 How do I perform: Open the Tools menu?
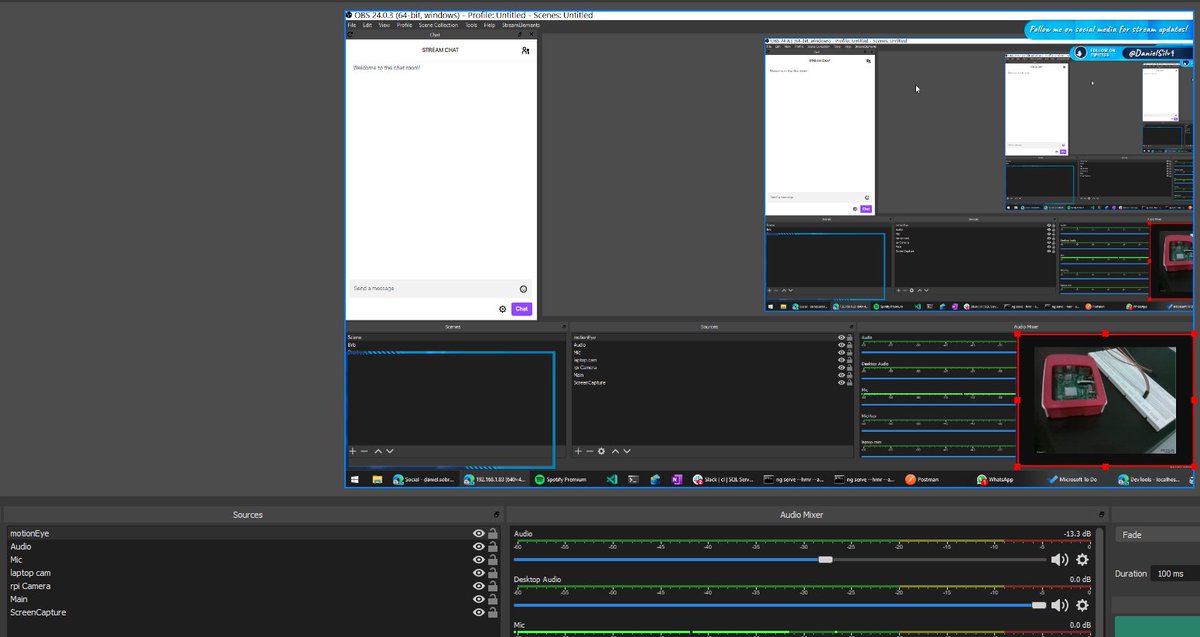click(471, 25)
